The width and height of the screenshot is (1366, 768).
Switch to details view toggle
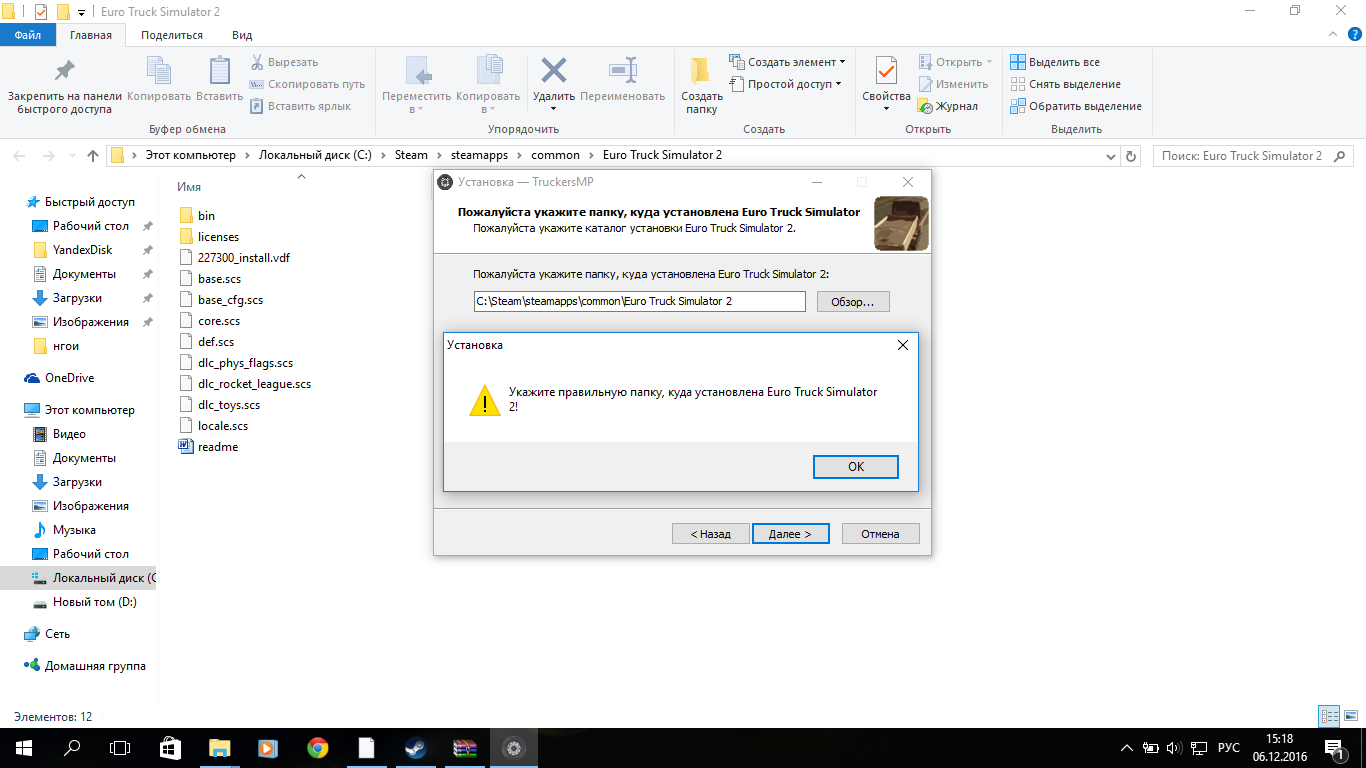pos(1329,716)
